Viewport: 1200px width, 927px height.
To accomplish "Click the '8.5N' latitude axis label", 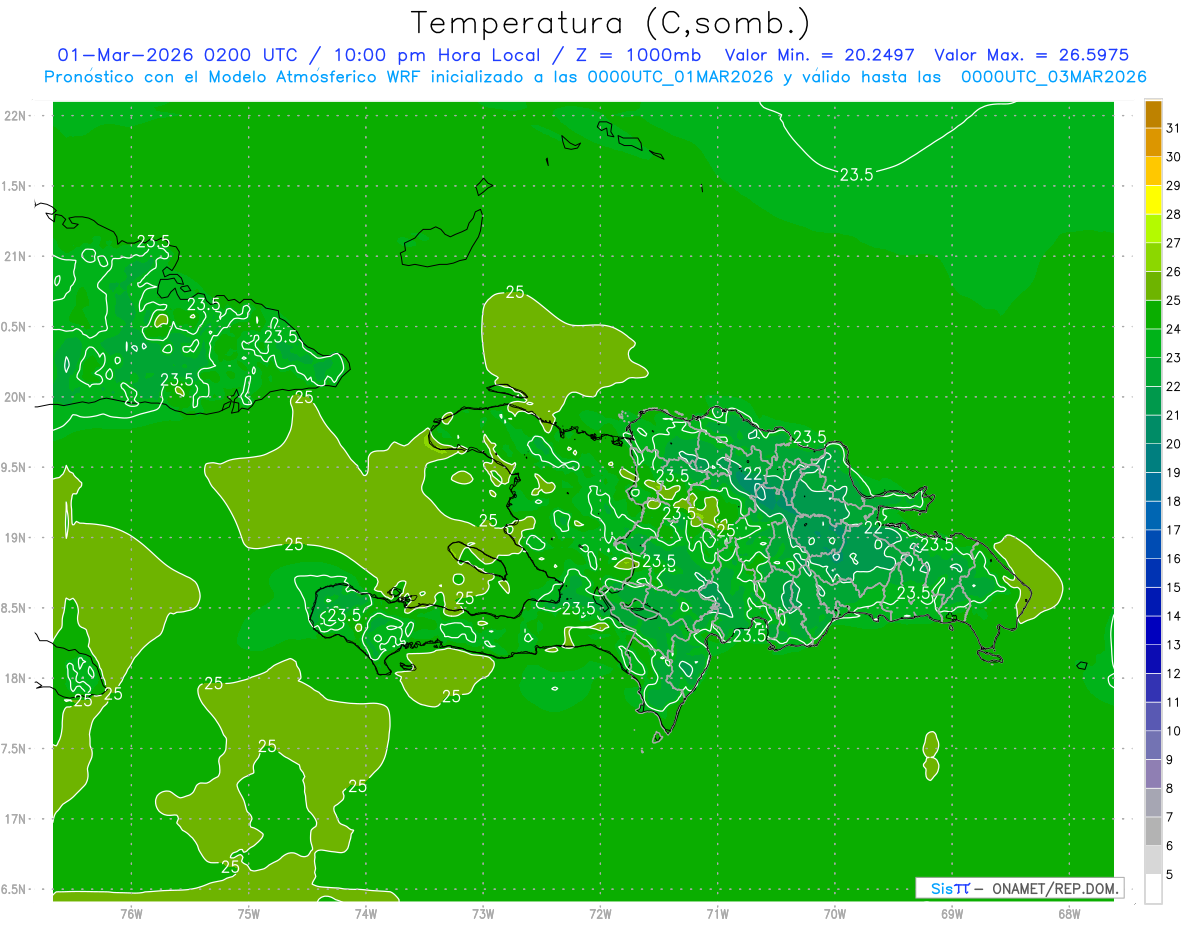I will [14, 608].
